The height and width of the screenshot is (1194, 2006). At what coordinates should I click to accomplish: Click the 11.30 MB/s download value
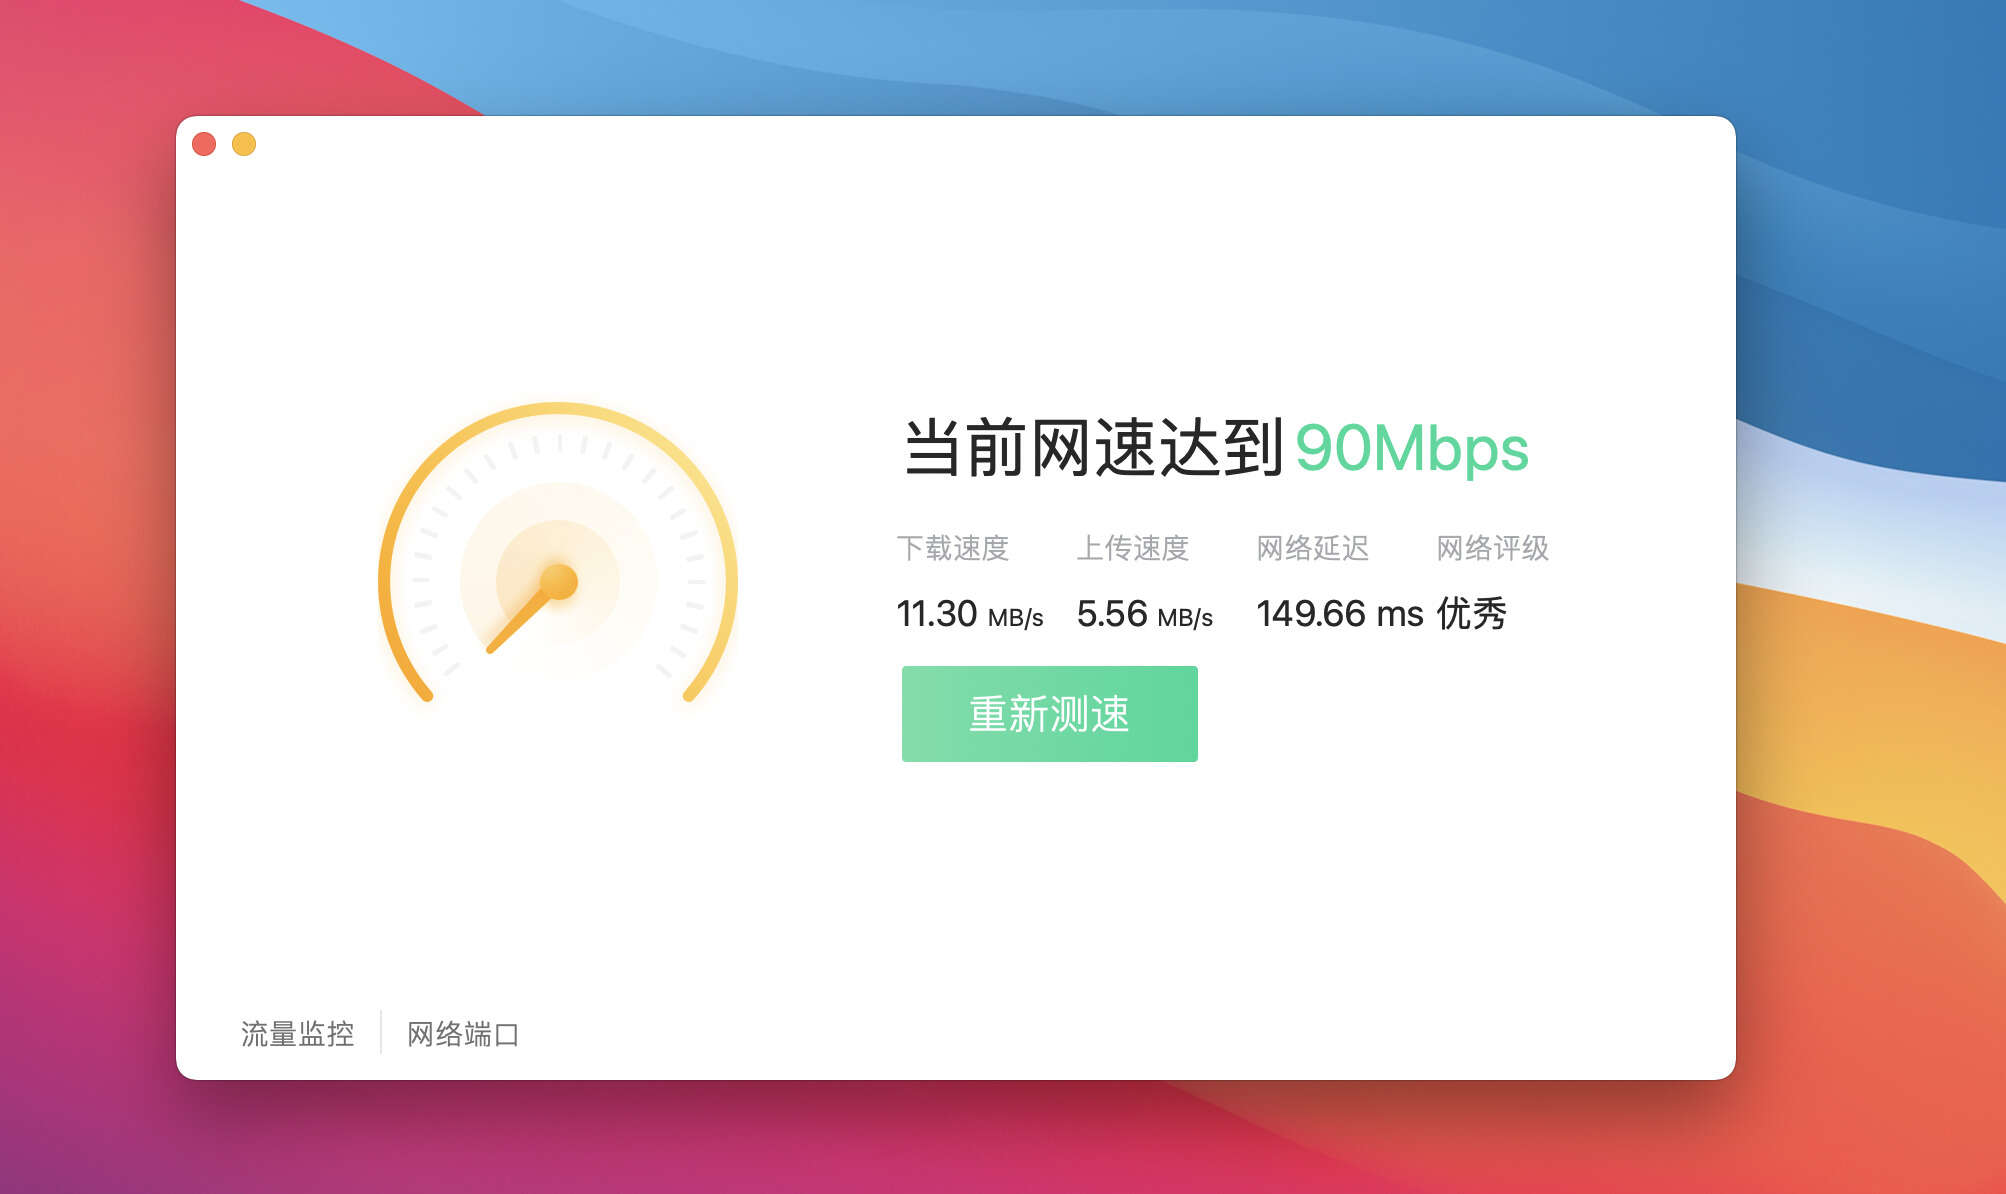(969, 614)
